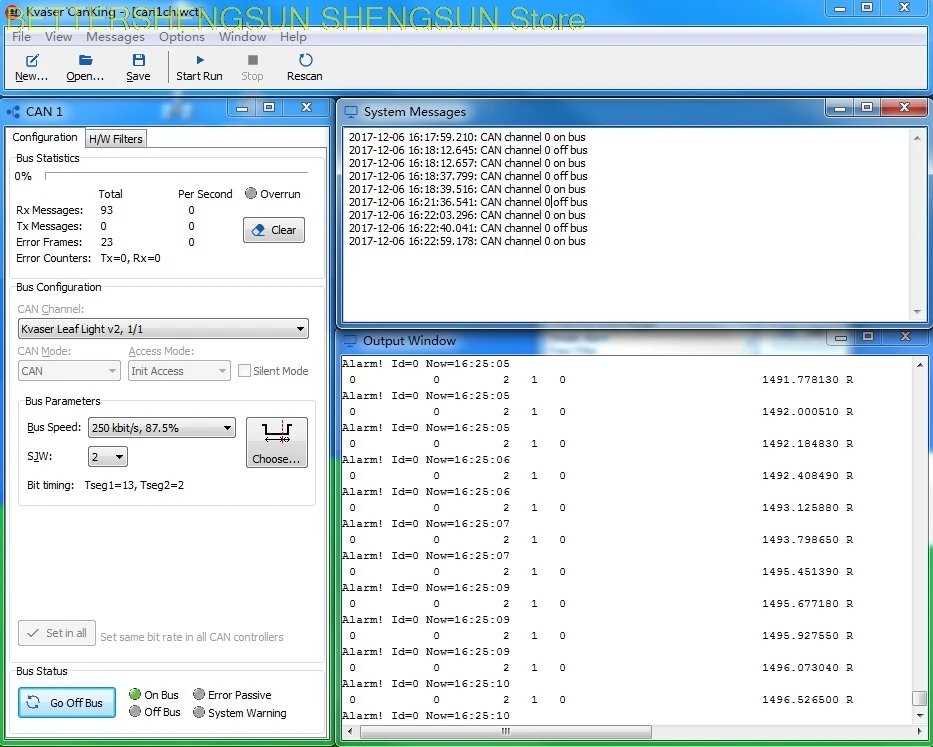Click the Overrun indicator
Viewport: 933px width, 747px height.
[x=251, y=193]
